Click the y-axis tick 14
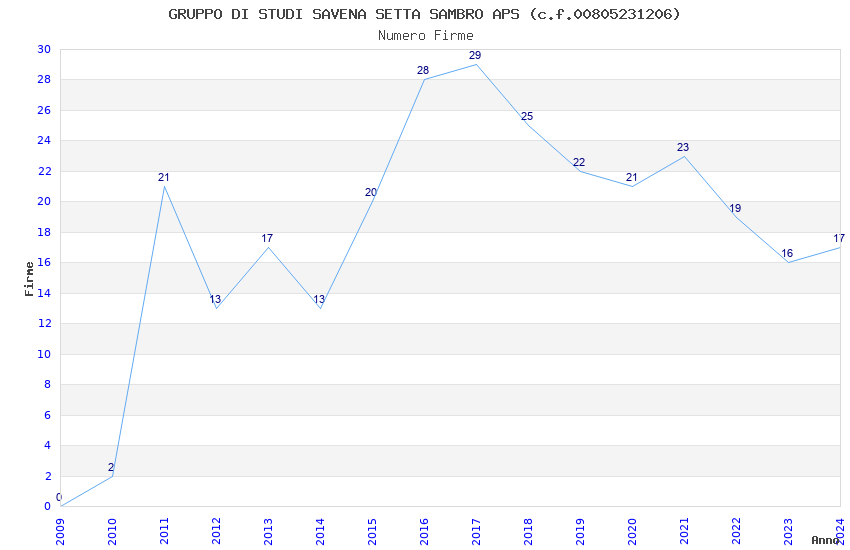 coord(44,293)
